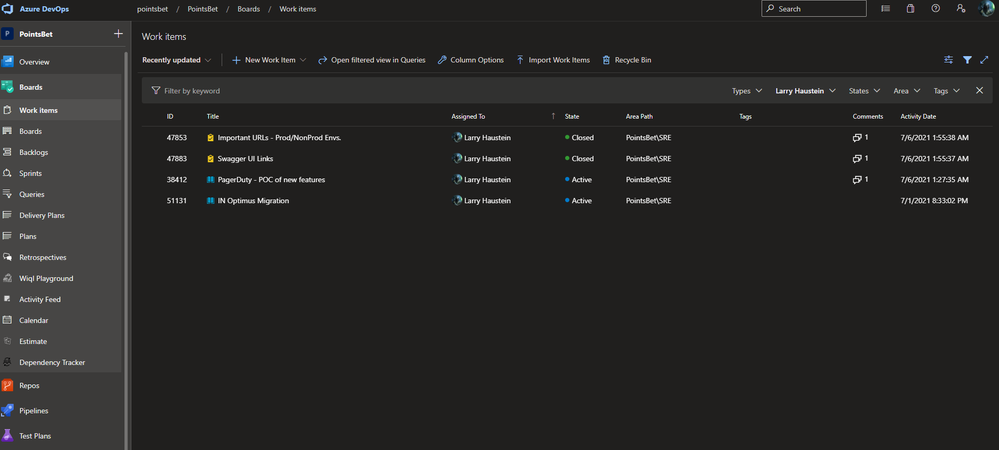Click the PointsBet project breadcrumb
999x450 pixels.
coord(202,9)
